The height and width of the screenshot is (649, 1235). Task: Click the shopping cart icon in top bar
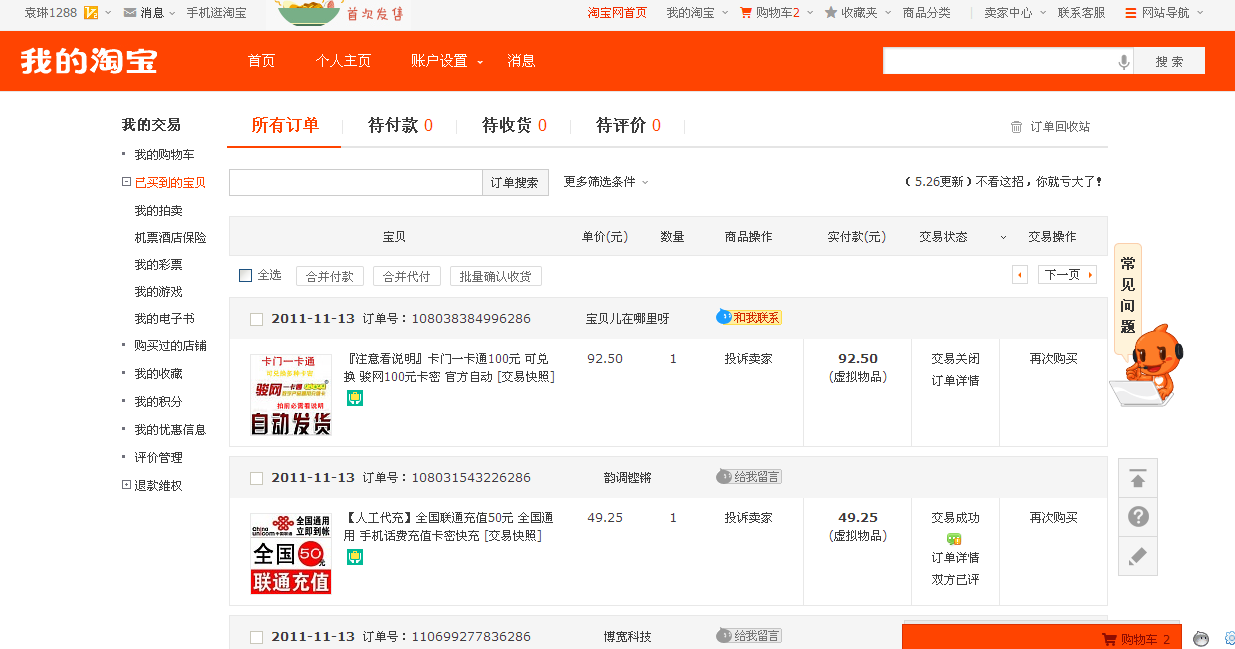746,13
